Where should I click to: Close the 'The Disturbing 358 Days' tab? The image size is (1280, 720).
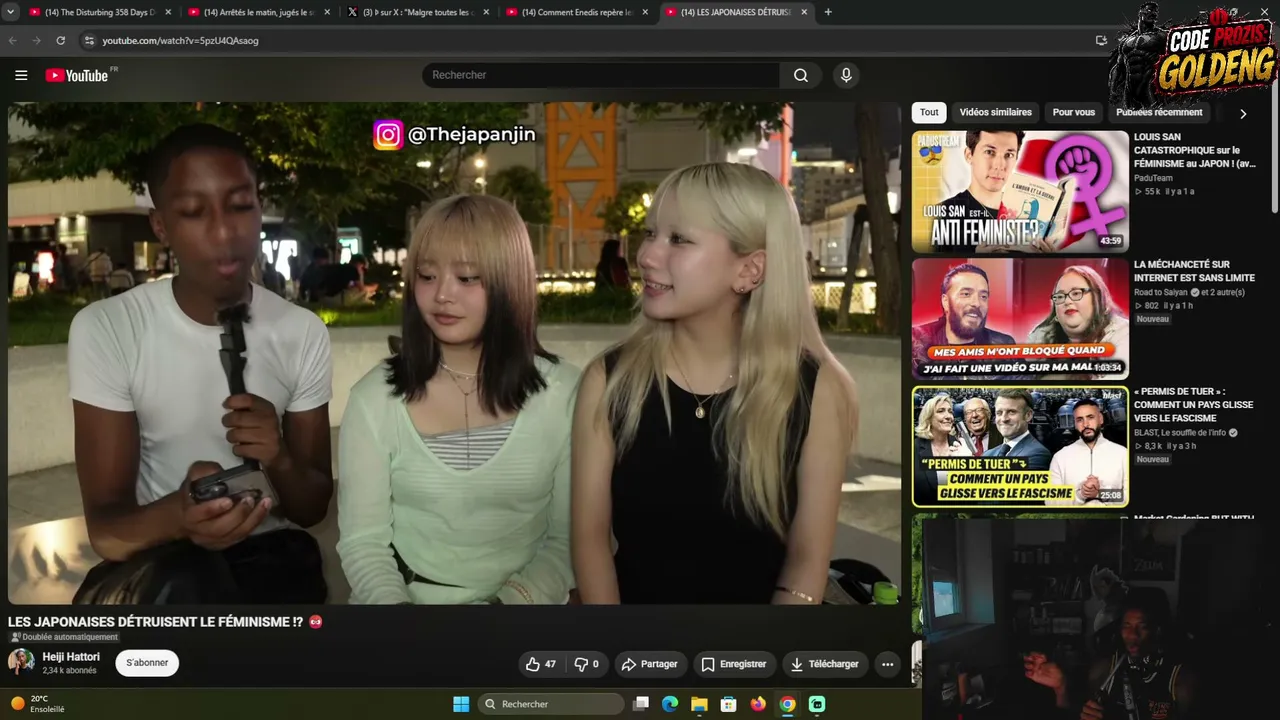[x=168, y=12]
